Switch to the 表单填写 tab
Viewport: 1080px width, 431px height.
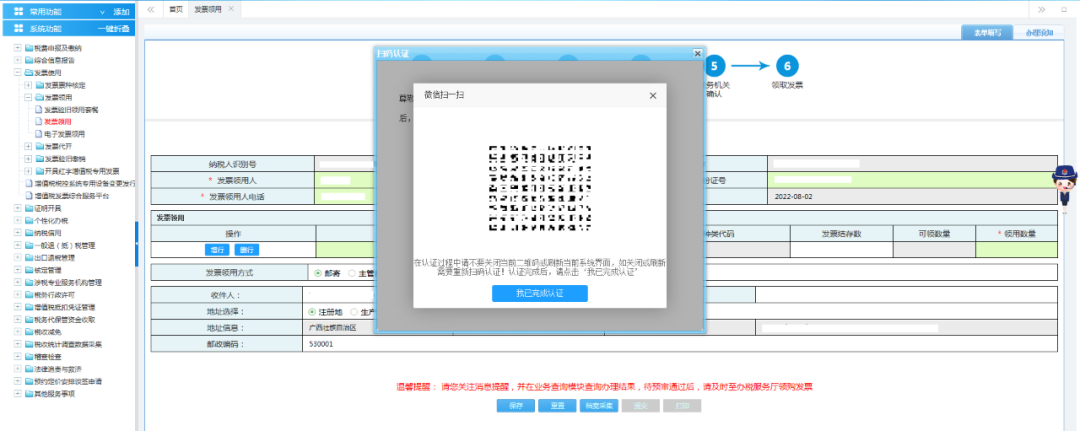point(986,32)
